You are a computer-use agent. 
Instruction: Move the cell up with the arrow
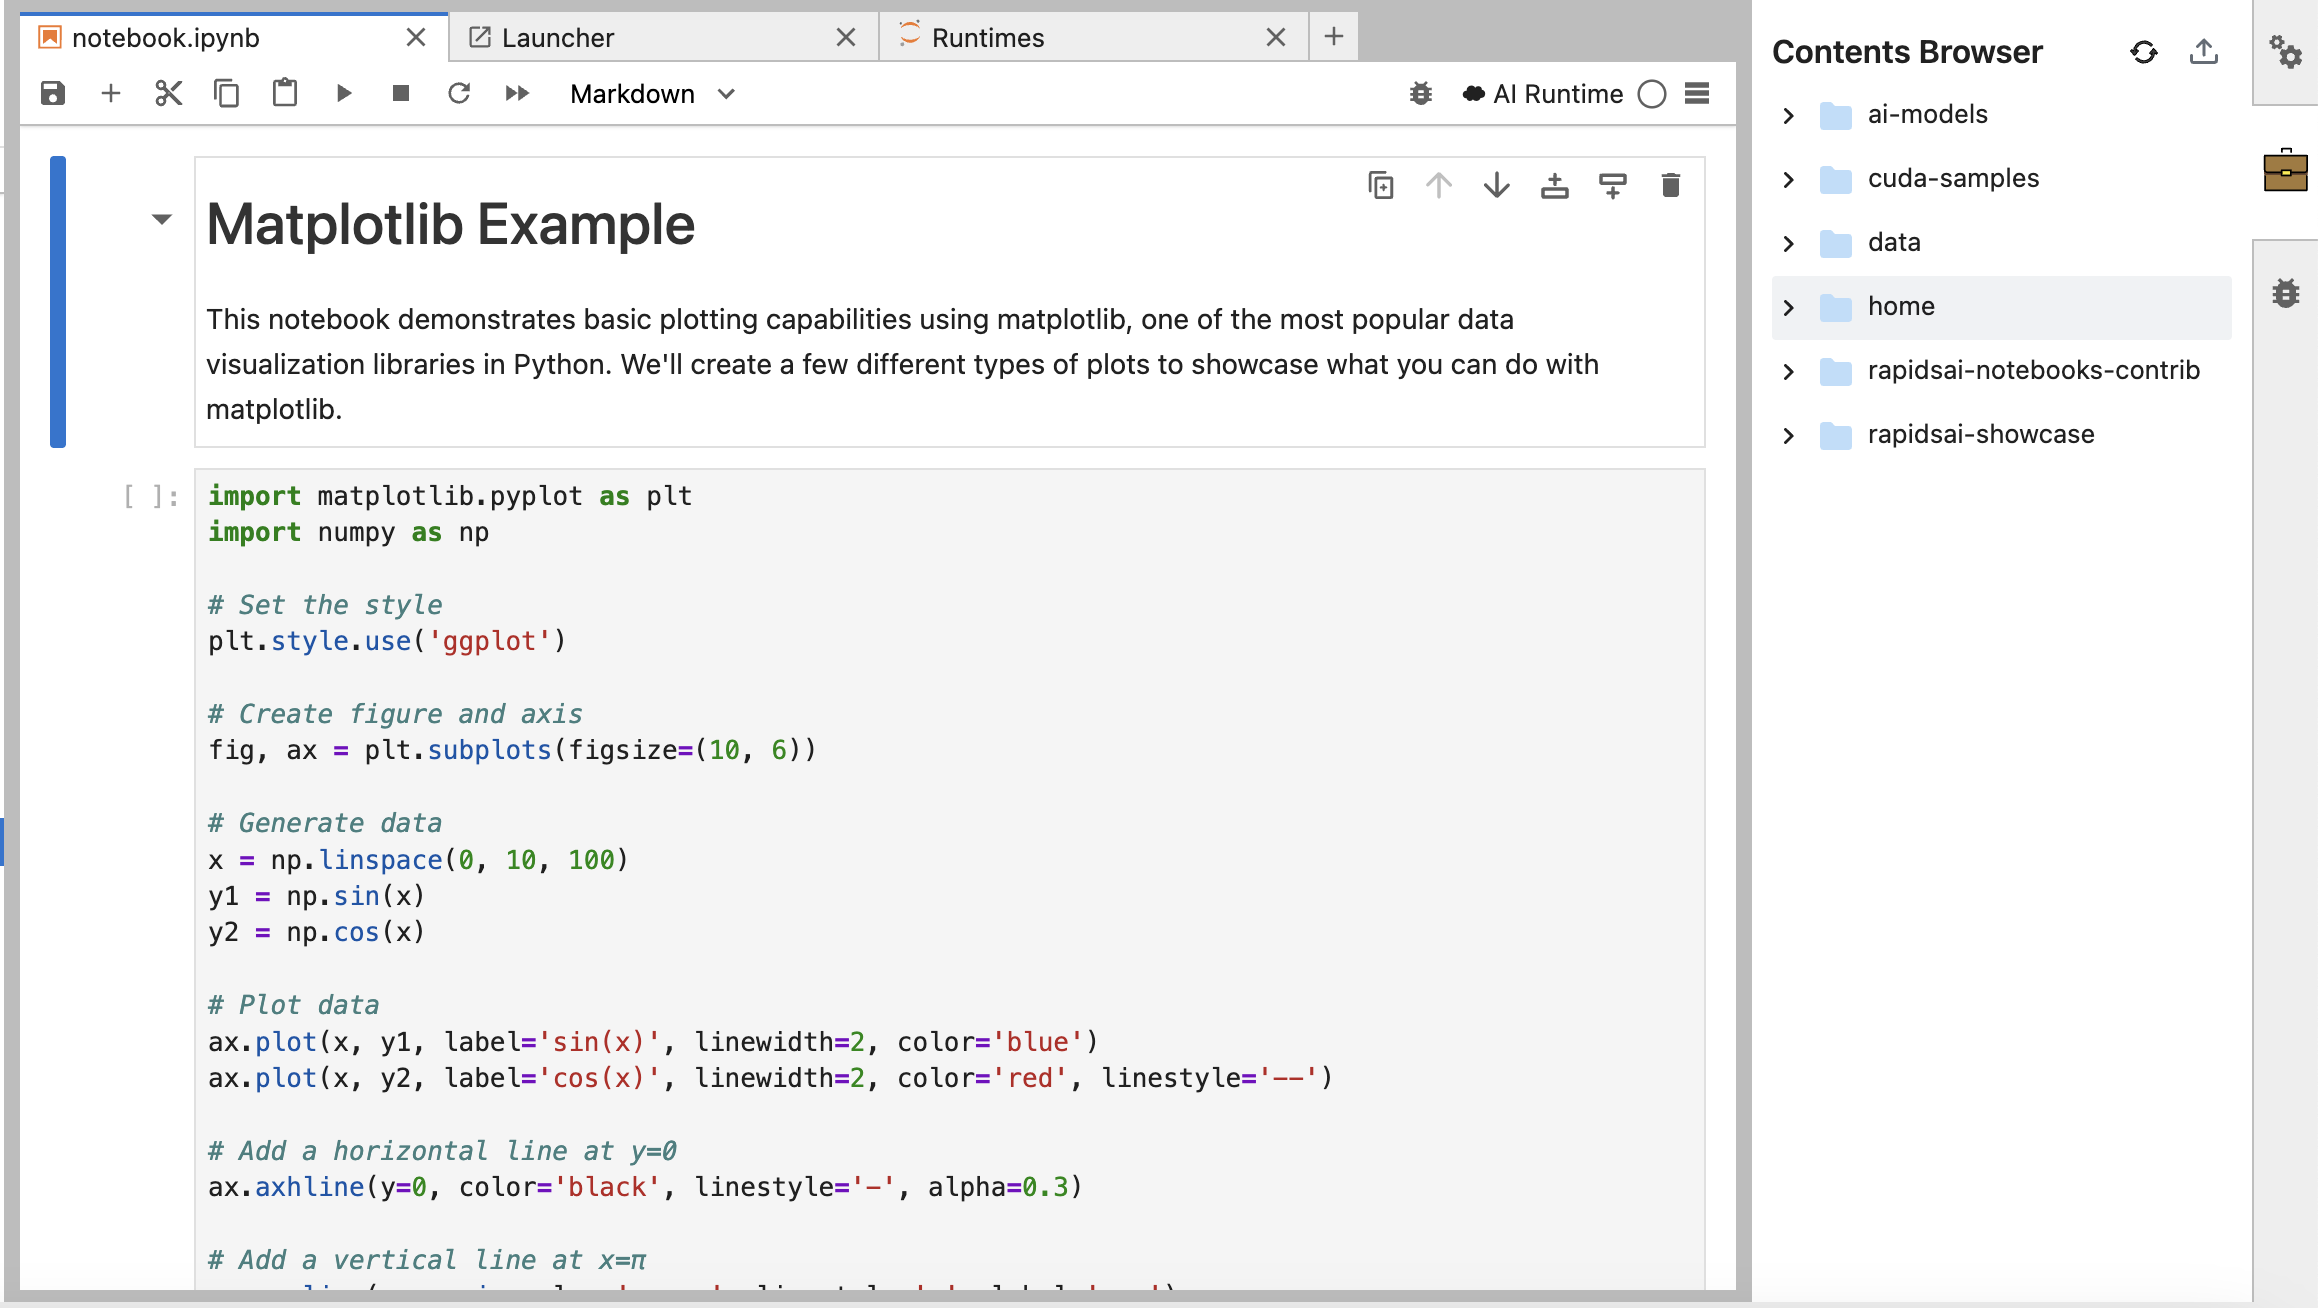pyautogui.click(x=1439, y=186)
